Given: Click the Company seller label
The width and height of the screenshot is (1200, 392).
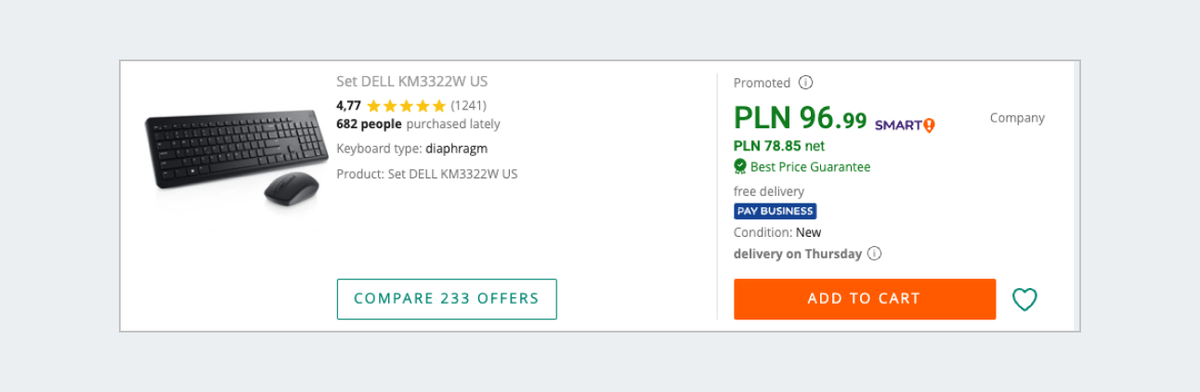Looking at the screenshot, I should [1017, 118].
